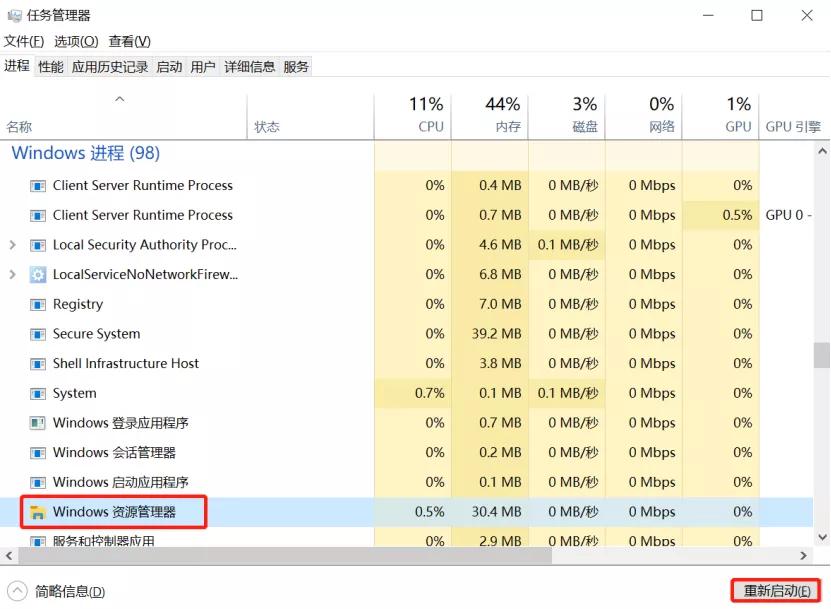Click the Registry process gear icon
This screenshot has width=831, height=609.
click(x=38, y=304)
